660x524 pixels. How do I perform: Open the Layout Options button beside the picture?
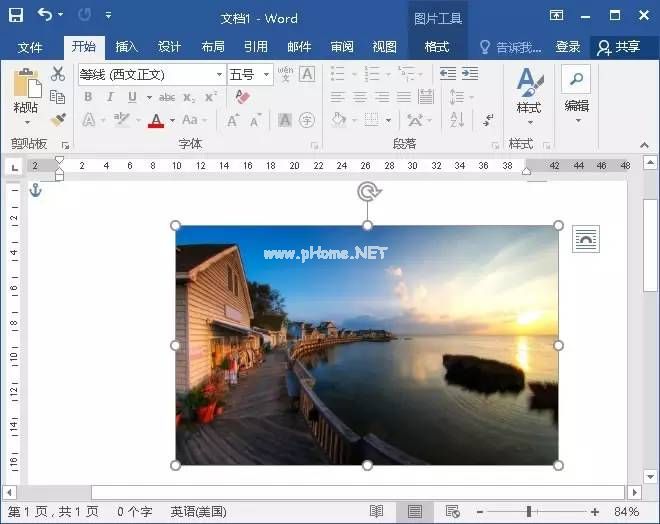point(585,239)
